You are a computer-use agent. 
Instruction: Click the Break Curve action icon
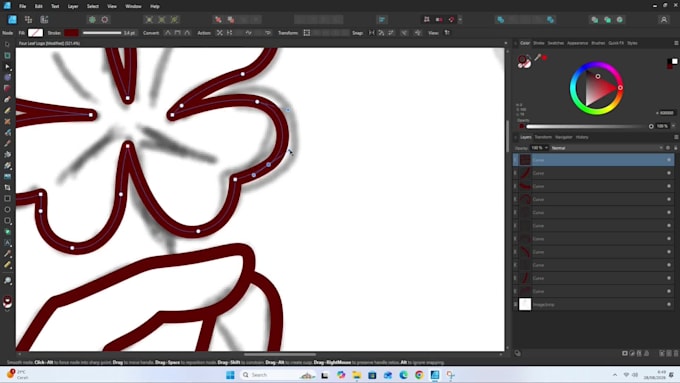[x=220, y=33]
